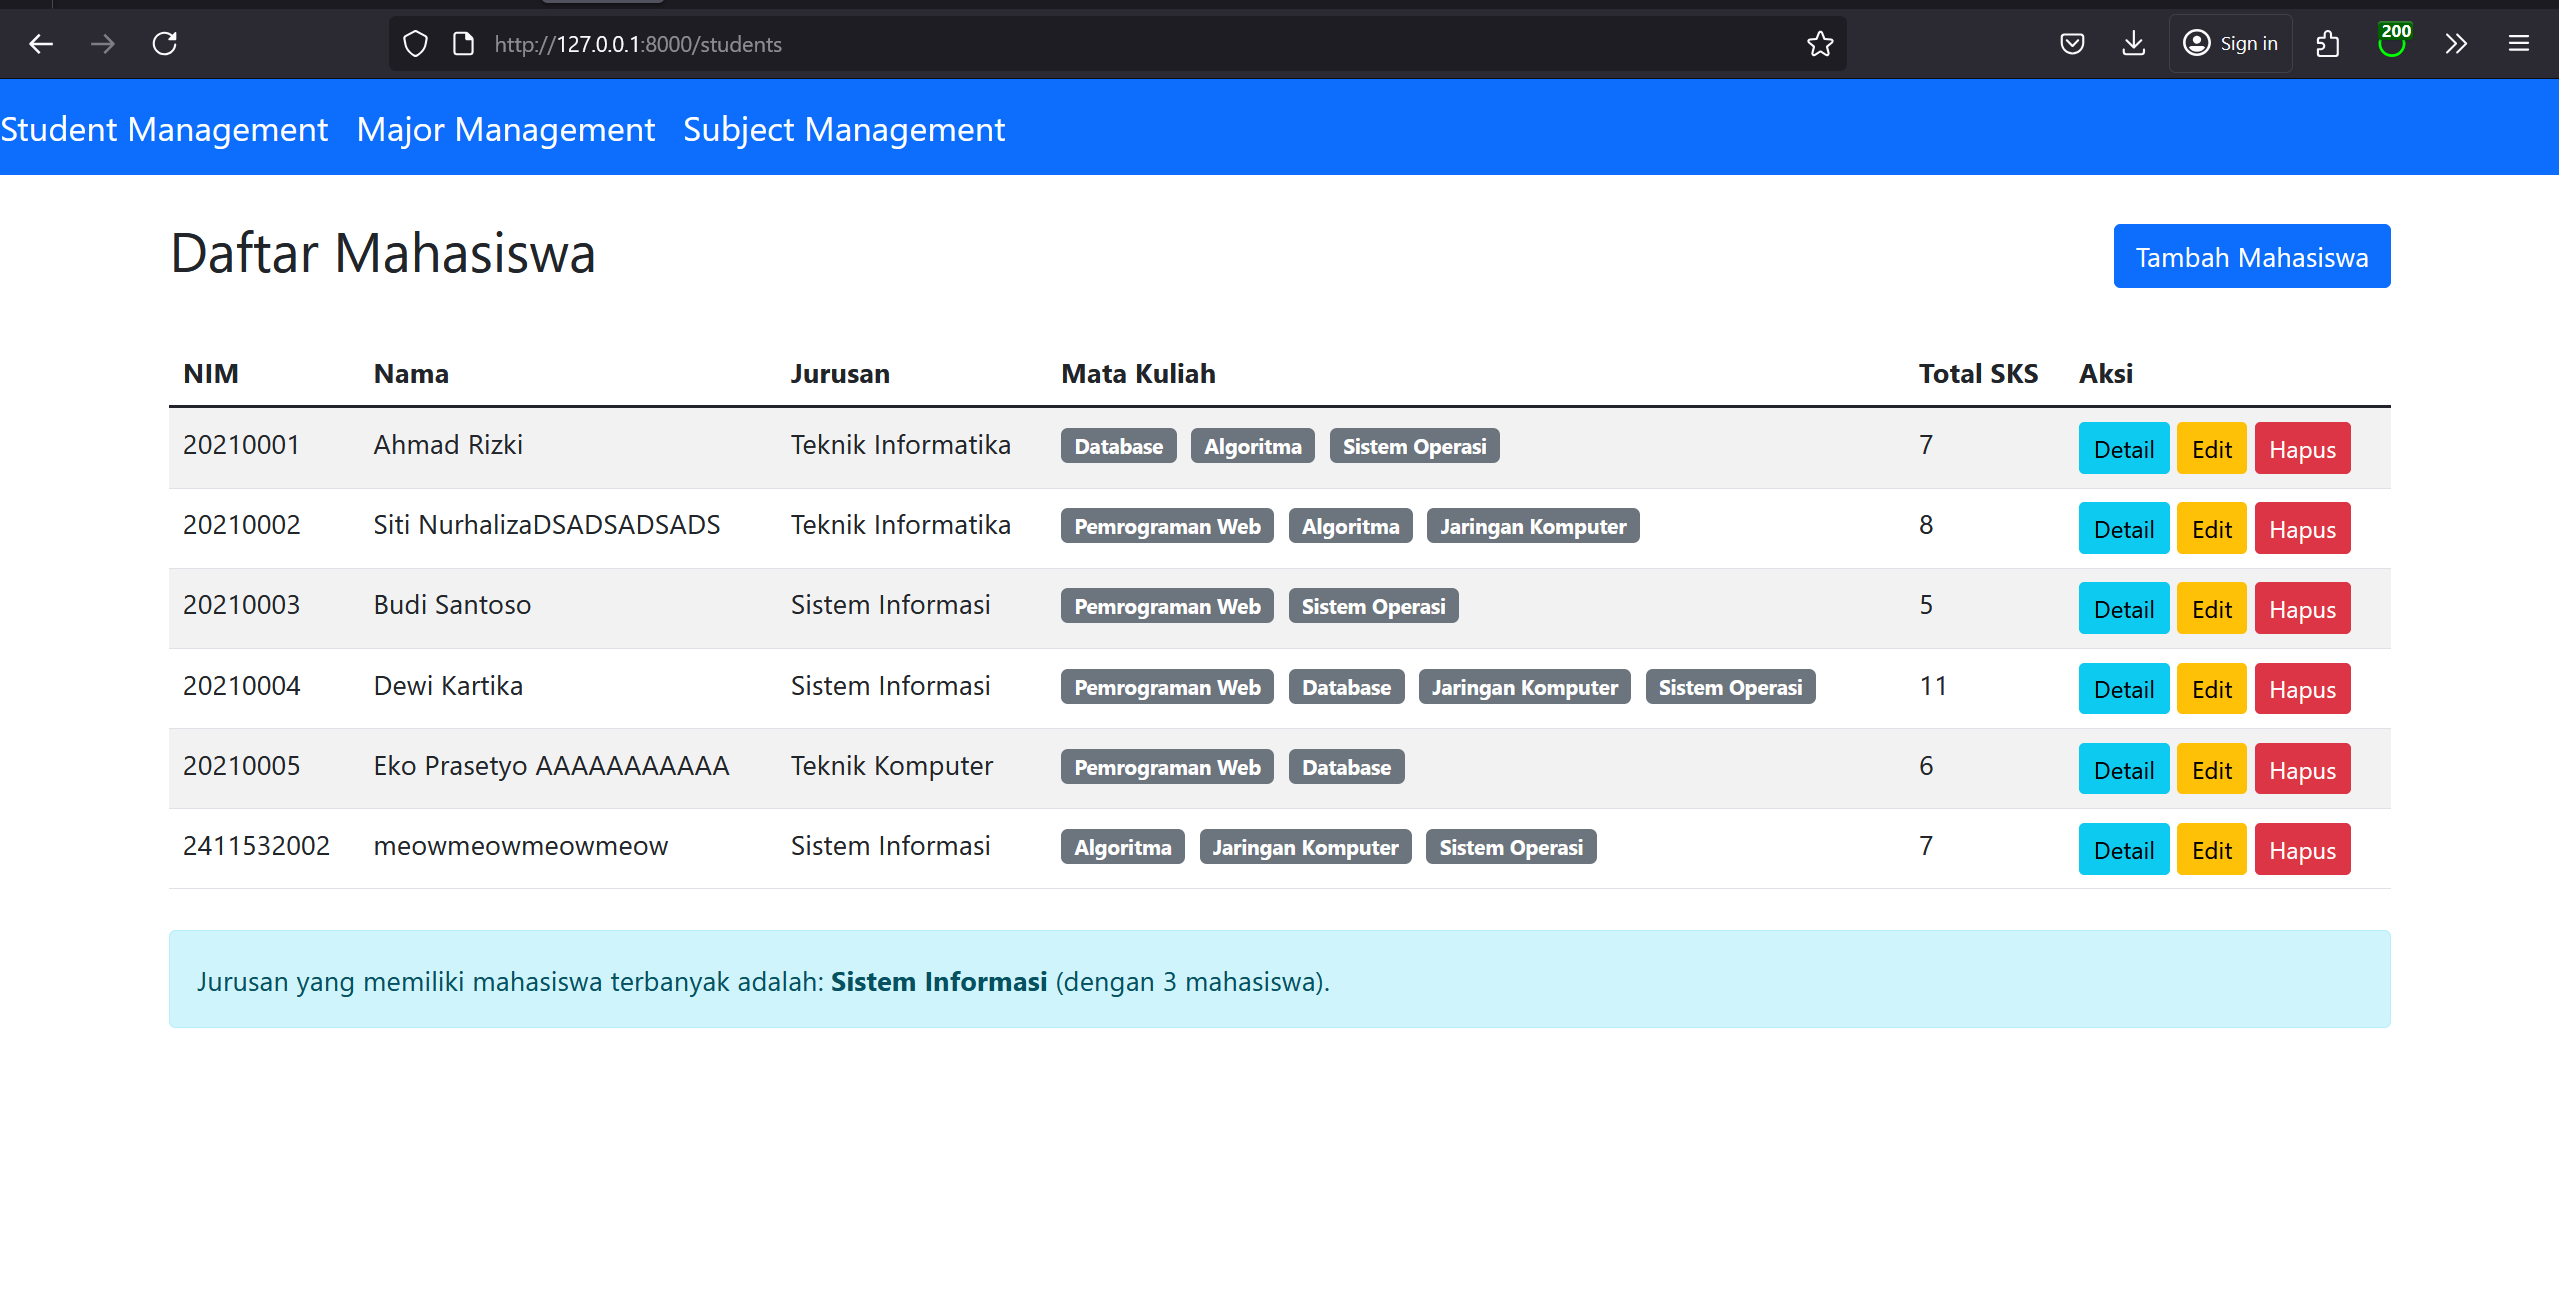Screen dimensions: 2559x1290
Task: Bookmark this page with star icon
Action: click(x=1820, y=44)
